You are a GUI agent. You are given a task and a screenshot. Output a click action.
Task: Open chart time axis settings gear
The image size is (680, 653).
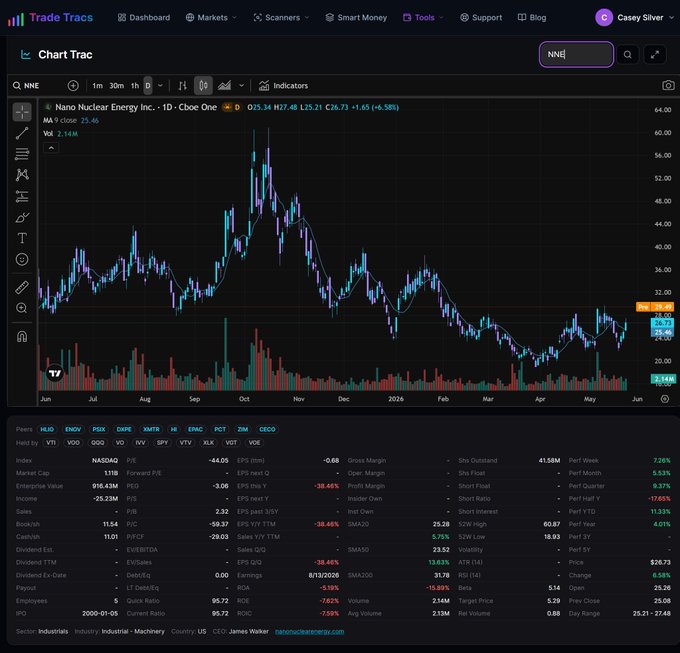tap(664, 399)
